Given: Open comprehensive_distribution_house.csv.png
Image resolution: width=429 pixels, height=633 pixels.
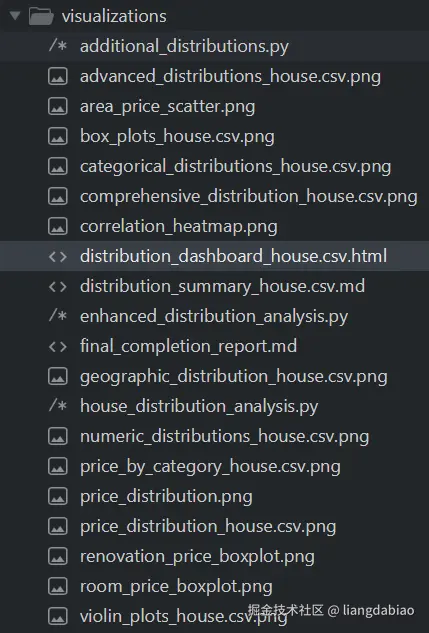Looking at the screenshot, I should coord(249,197).
